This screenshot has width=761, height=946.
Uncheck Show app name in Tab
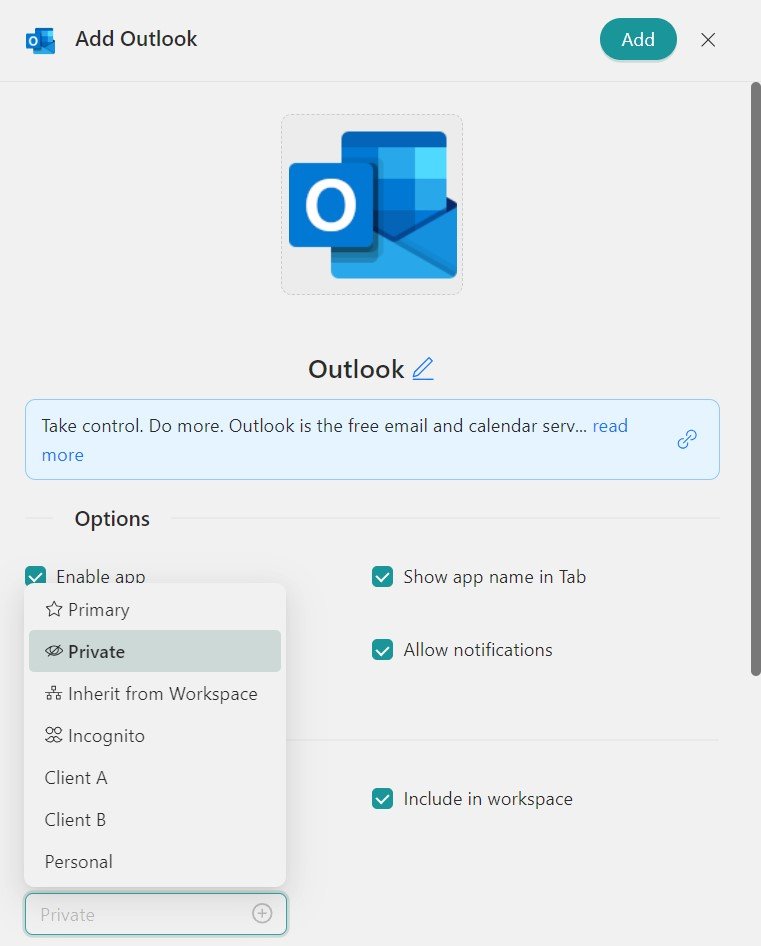click(x=383, y=577)
